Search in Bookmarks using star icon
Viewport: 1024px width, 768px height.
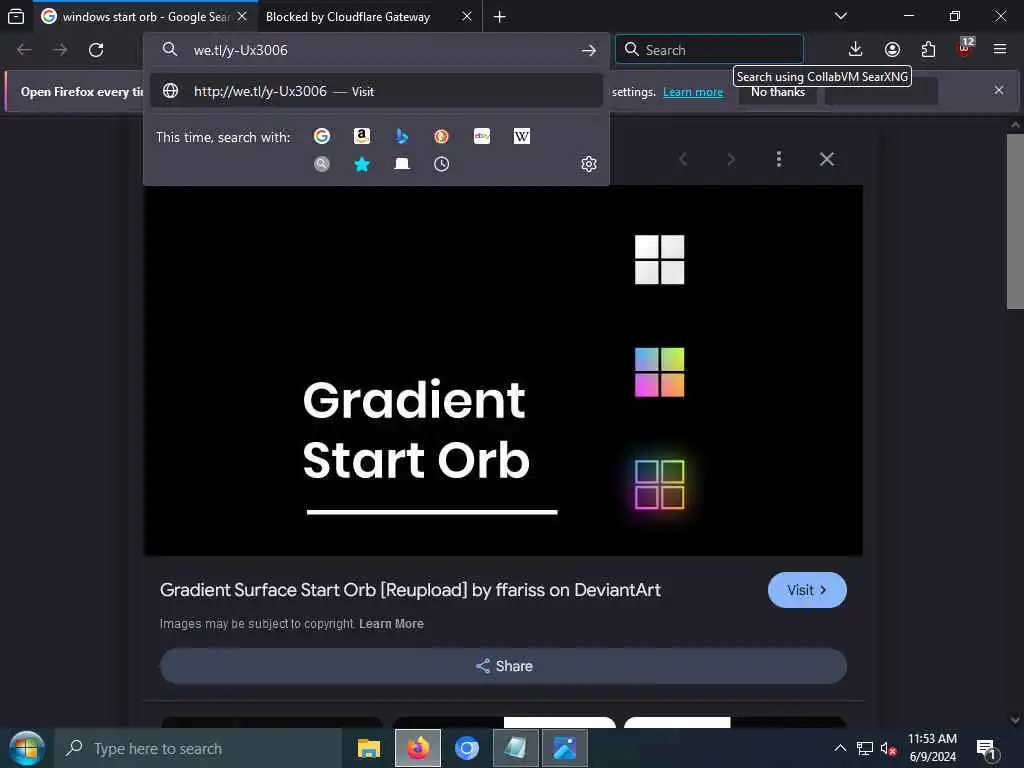[x=362, y=164]
